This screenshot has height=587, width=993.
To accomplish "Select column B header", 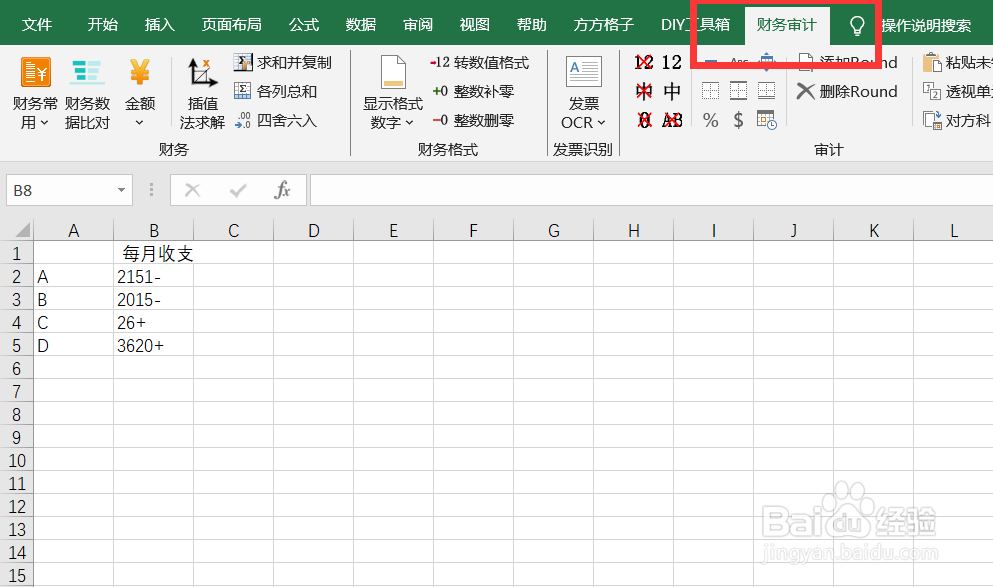I will [x=154, y=230].
